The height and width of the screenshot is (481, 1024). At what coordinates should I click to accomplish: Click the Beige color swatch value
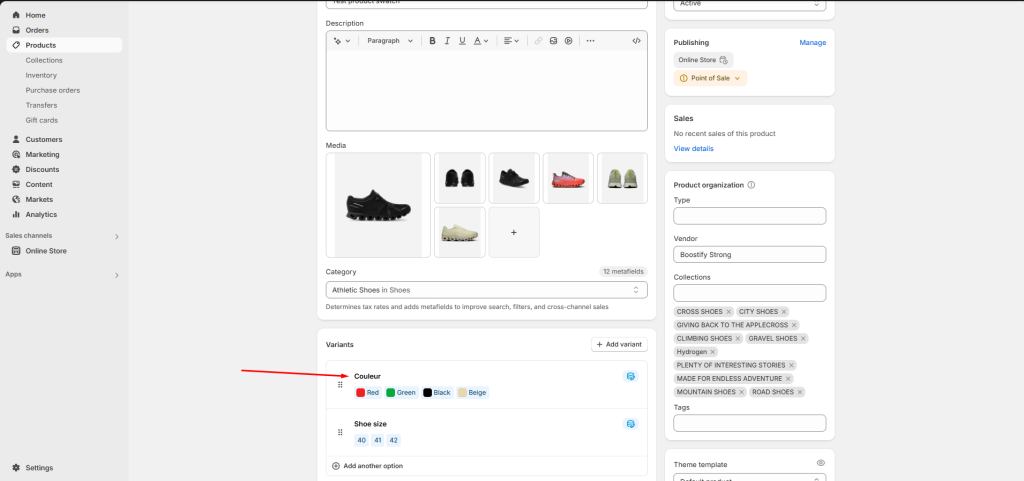point(473,393)
